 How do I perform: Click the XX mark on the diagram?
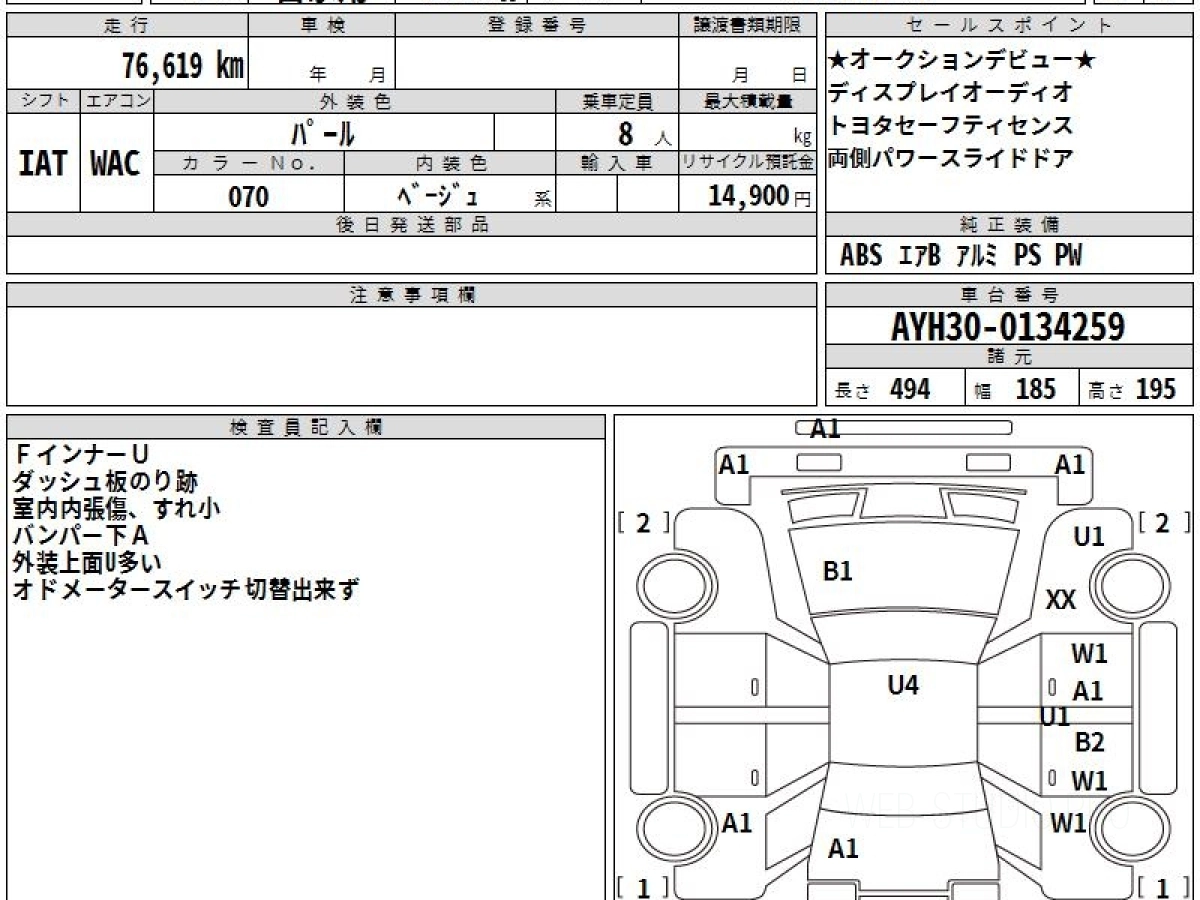[x=1061, y=600]
